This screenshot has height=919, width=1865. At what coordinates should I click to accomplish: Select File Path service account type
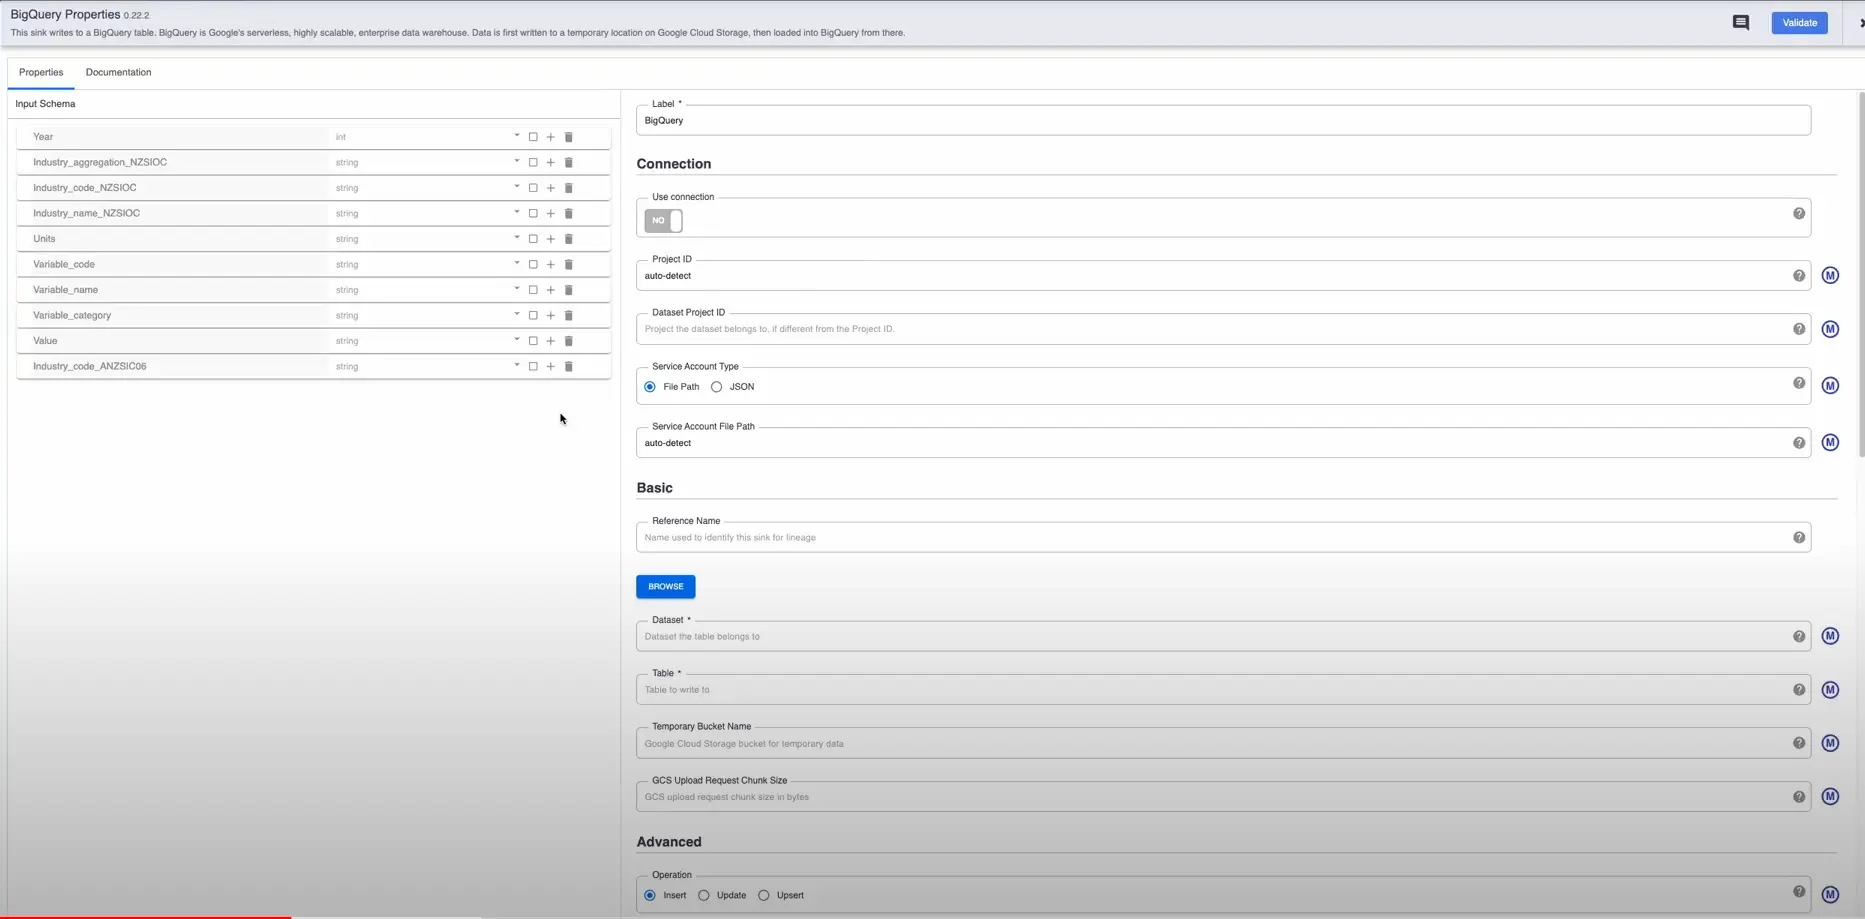click(x=650, y=387)
